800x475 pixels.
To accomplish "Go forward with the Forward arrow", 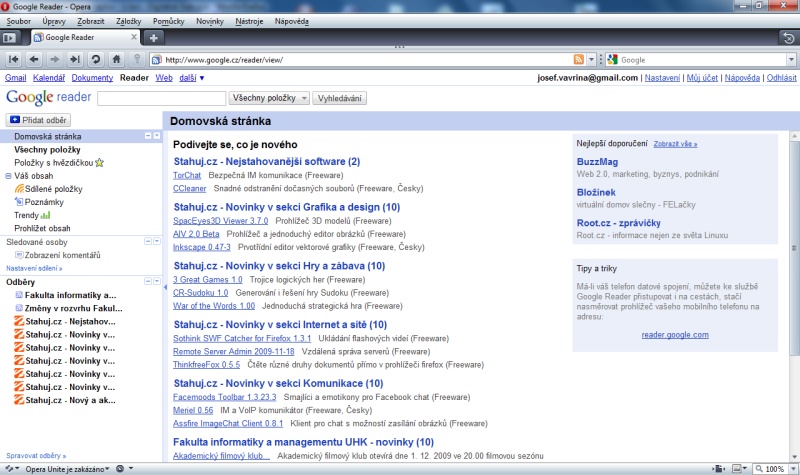I will [x=55, y=60].
